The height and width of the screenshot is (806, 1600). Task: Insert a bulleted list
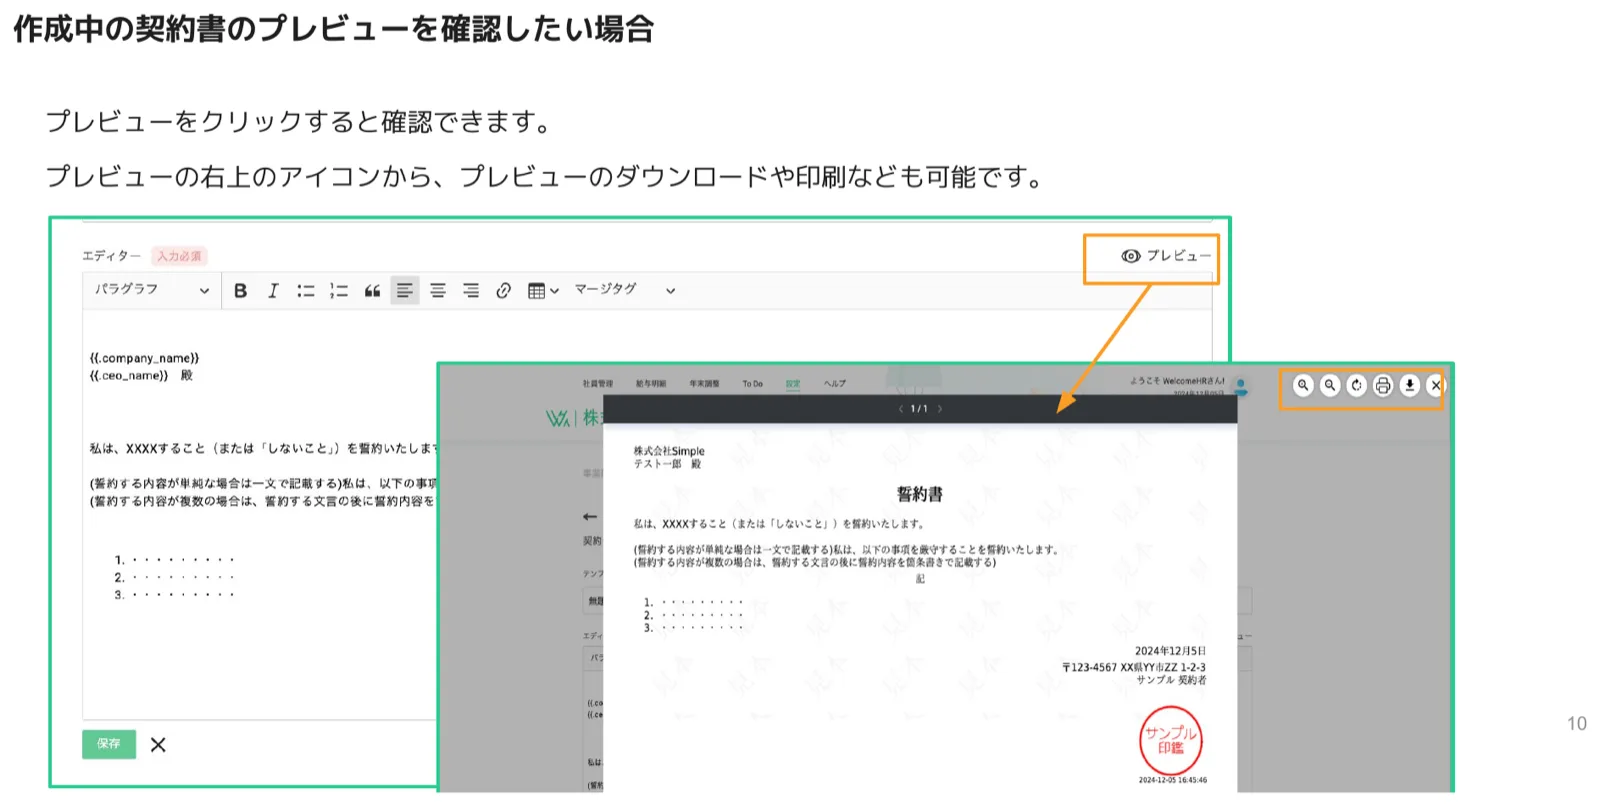click(306, 291)
